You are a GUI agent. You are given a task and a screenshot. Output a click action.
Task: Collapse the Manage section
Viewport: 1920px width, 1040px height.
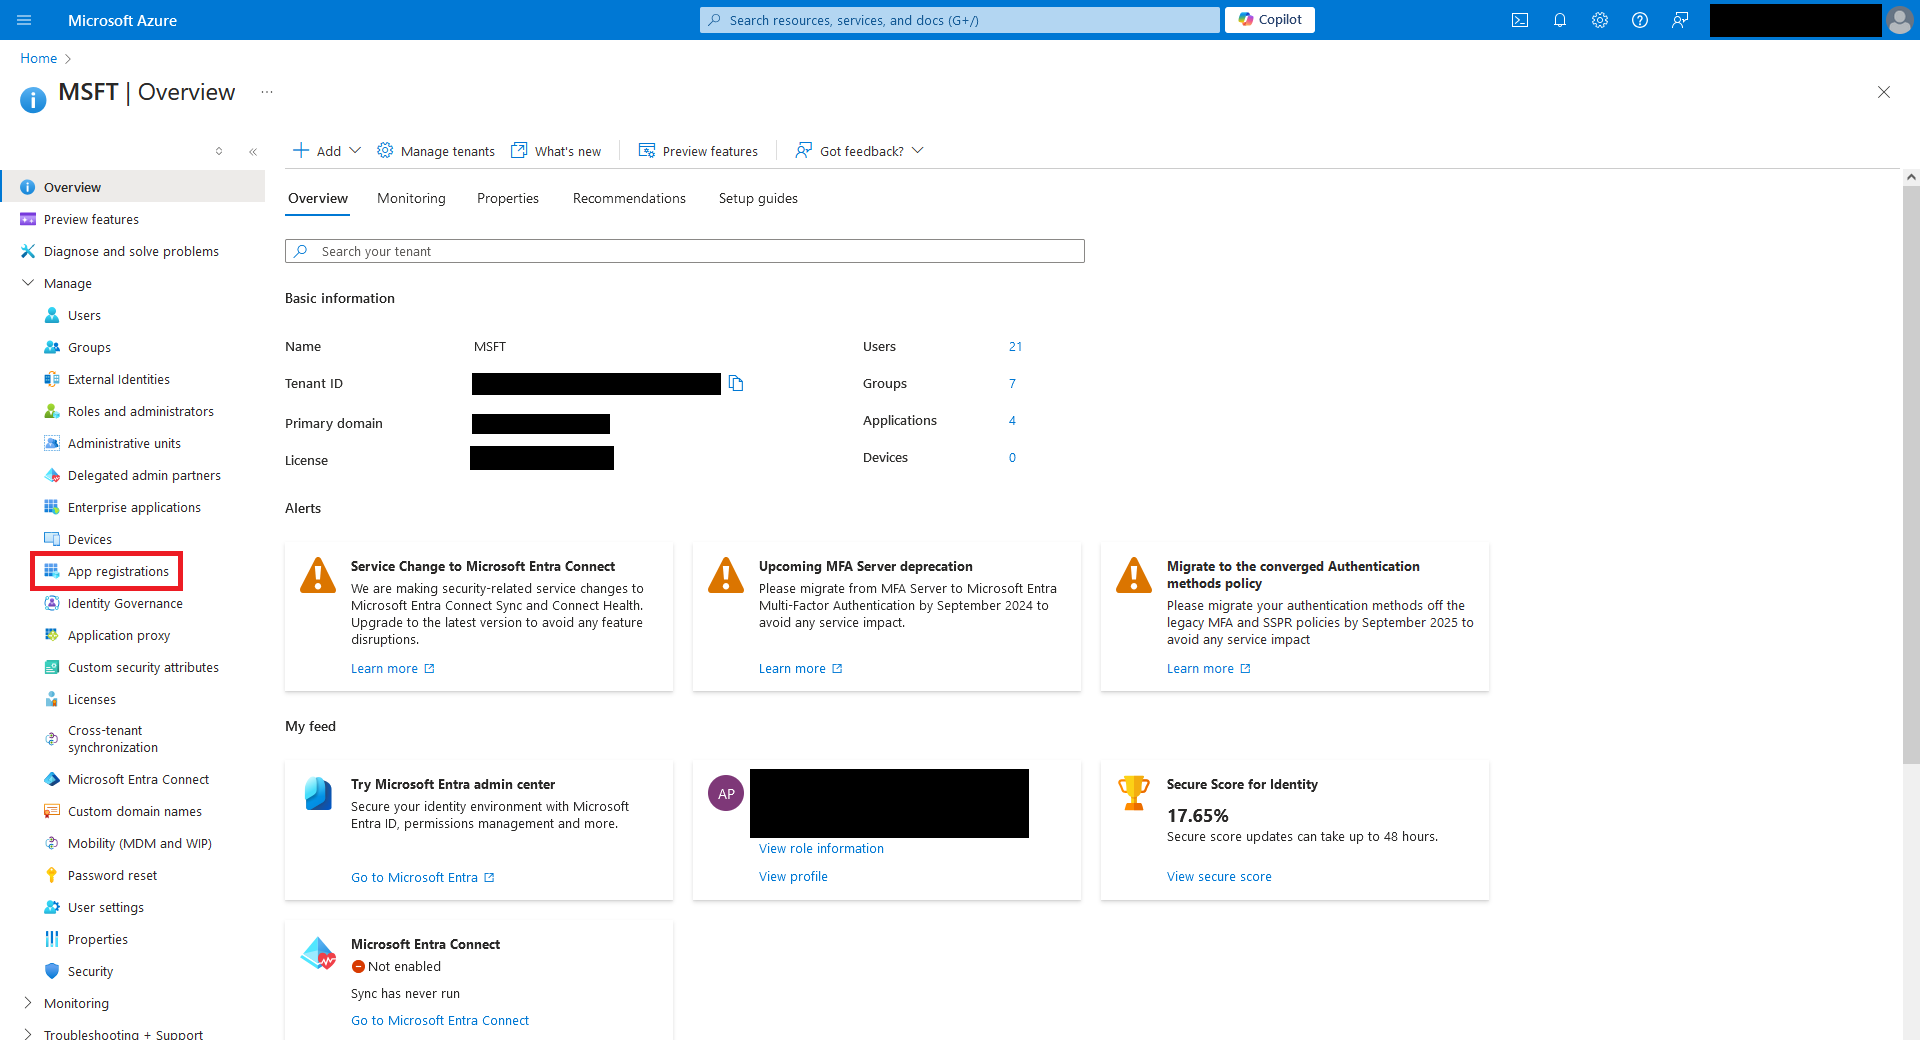(28, 284)
